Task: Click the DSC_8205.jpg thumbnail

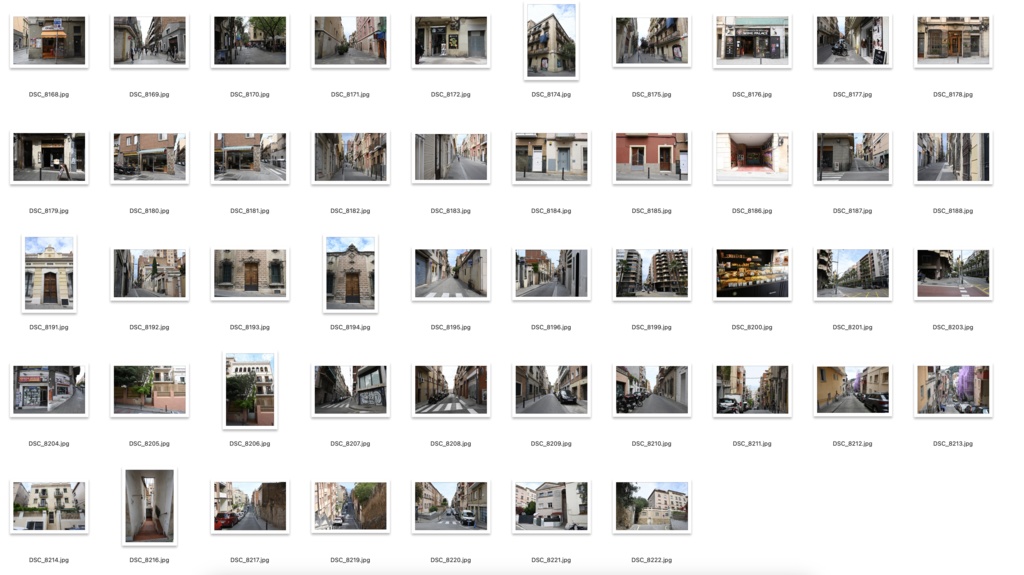Action: [x=150, y=389]
